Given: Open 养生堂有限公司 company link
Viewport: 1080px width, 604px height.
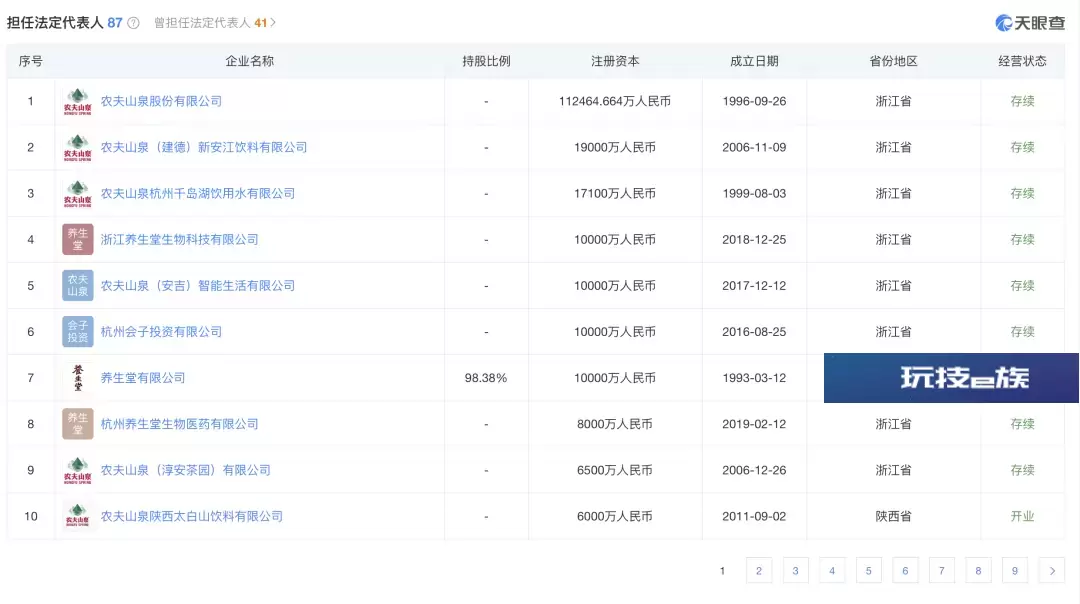Looking at the screenshot, I should [x=143, y=378].
